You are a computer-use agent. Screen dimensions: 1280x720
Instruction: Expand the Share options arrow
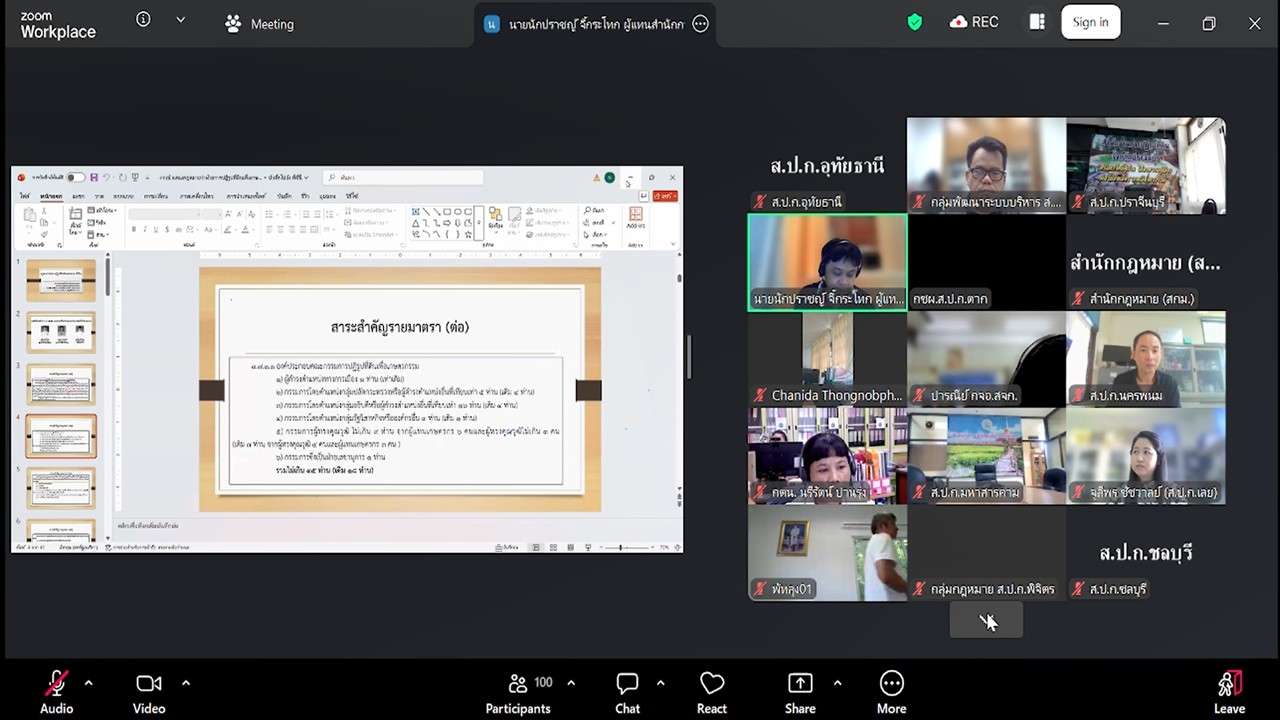[x=837, y=683]
